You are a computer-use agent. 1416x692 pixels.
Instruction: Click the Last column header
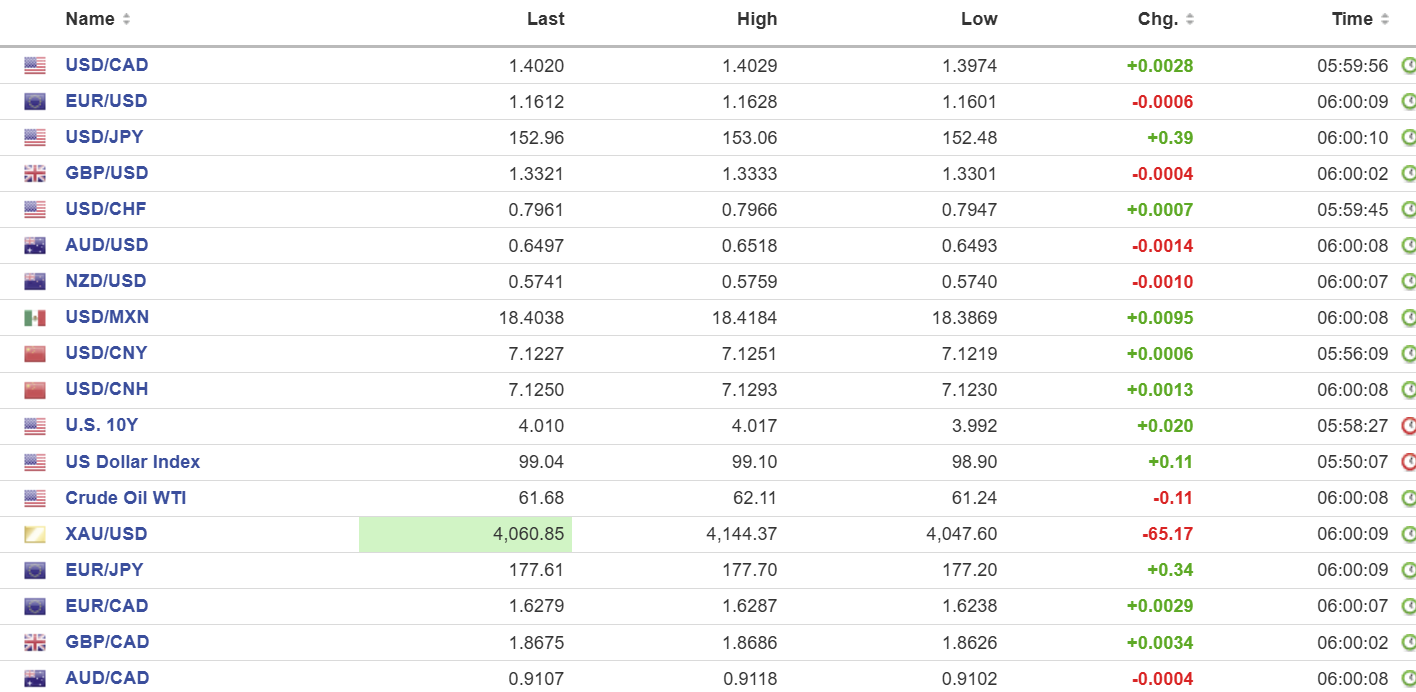[x=545, y=19]
